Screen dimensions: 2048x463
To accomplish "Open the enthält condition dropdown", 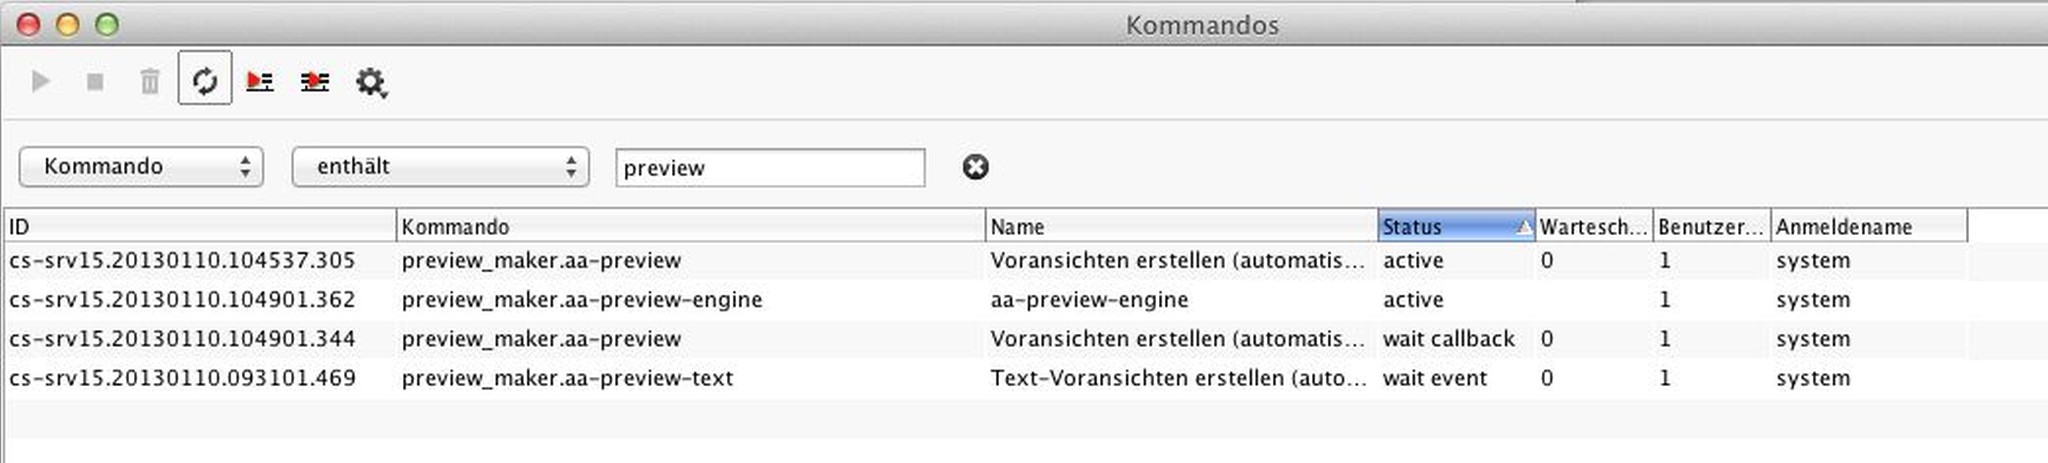I will pos(440,167).
